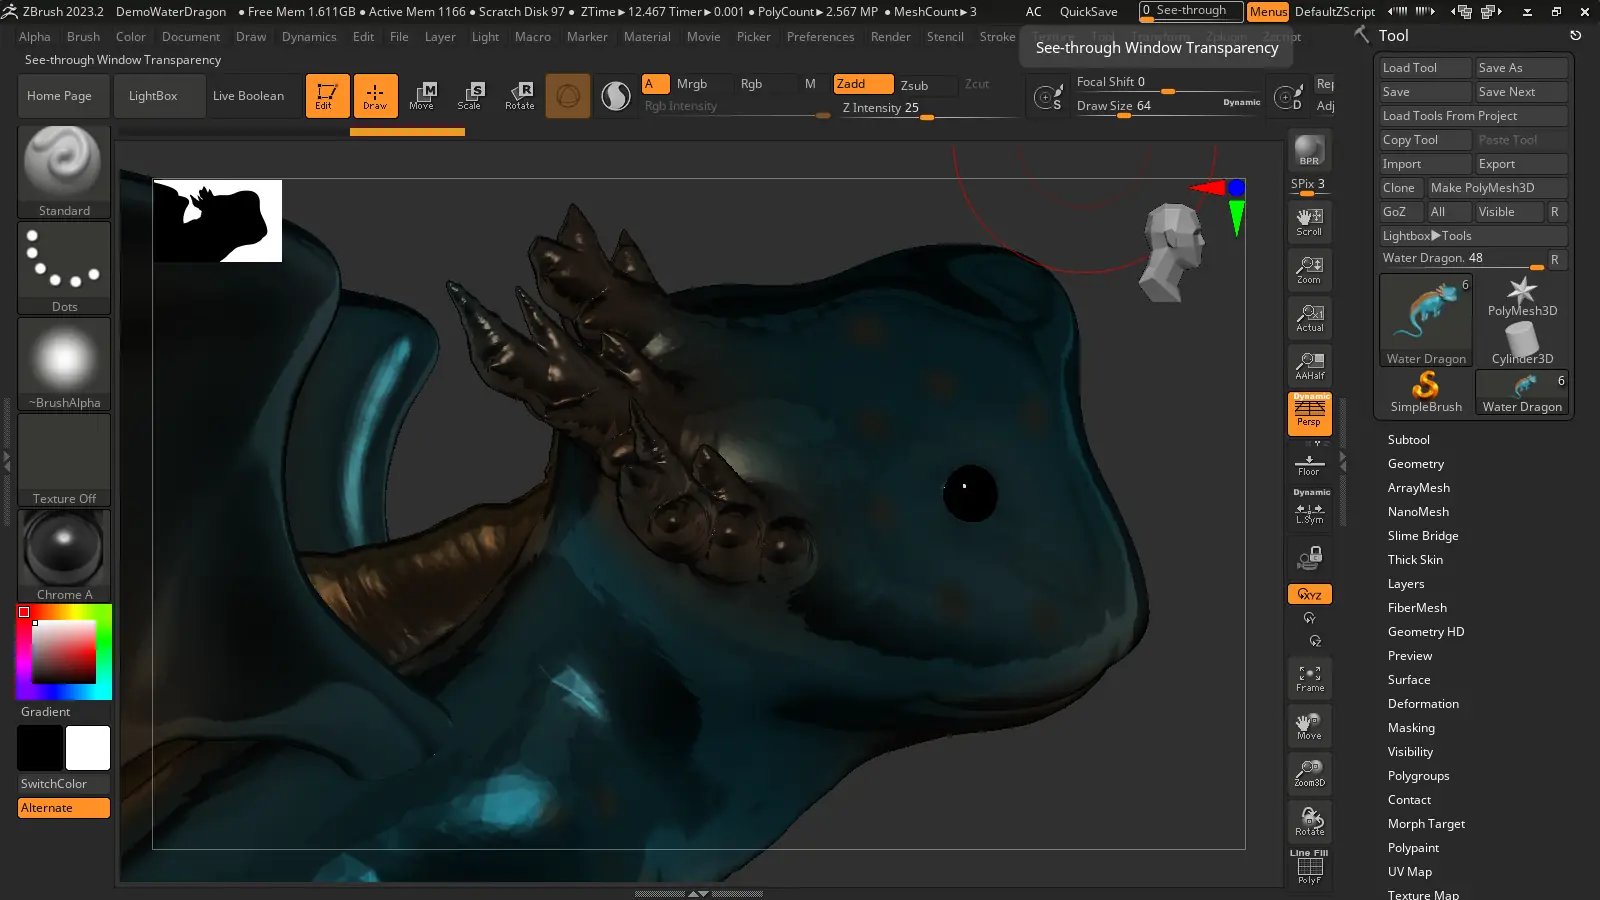The width and height of the screenshot is (1600, 900).
Task: Toggle Perspective mode button
Action: [1309, 413]
